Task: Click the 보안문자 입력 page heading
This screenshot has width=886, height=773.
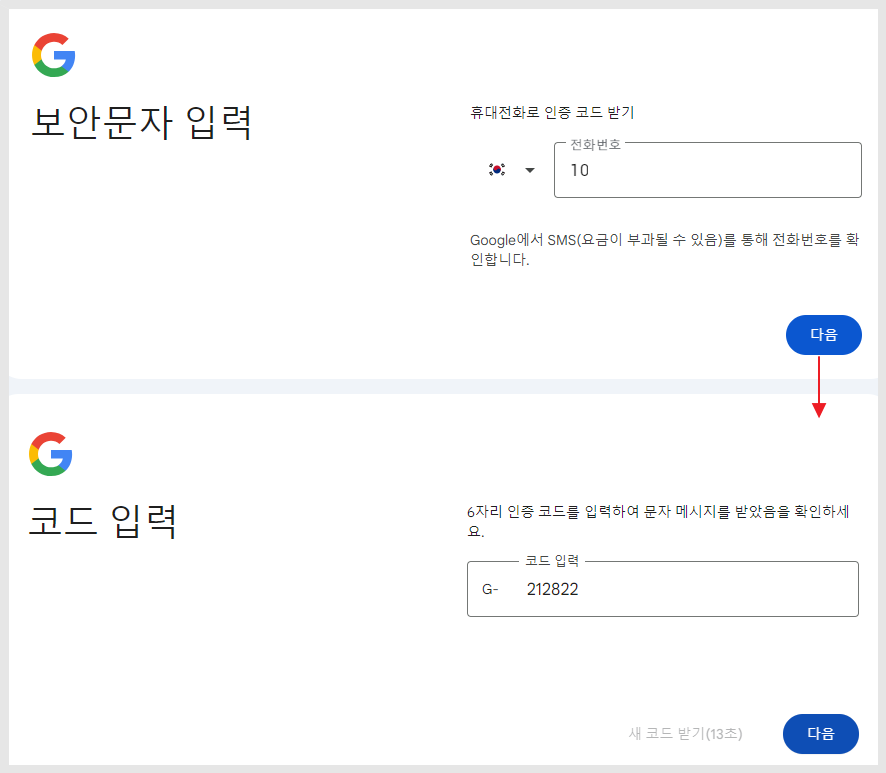Action: (x=141, y=123)
